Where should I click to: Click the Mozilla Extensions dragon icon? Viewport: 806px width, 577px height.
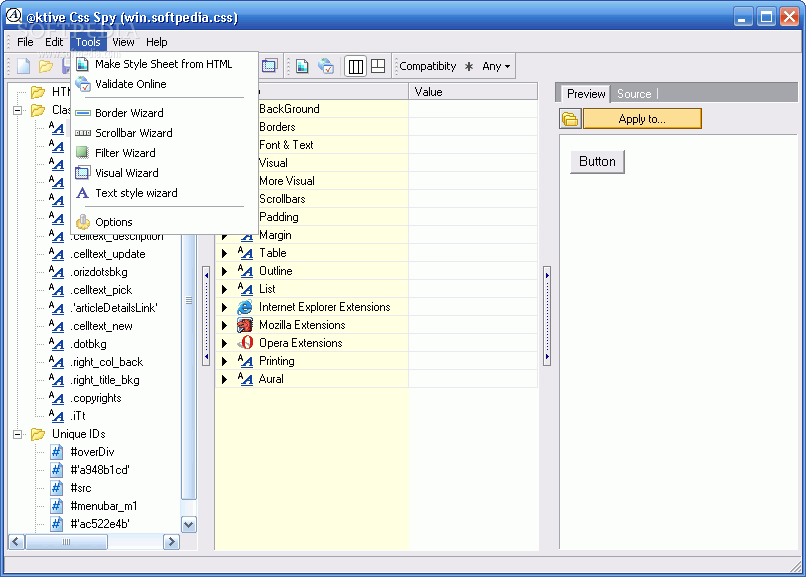245,325
